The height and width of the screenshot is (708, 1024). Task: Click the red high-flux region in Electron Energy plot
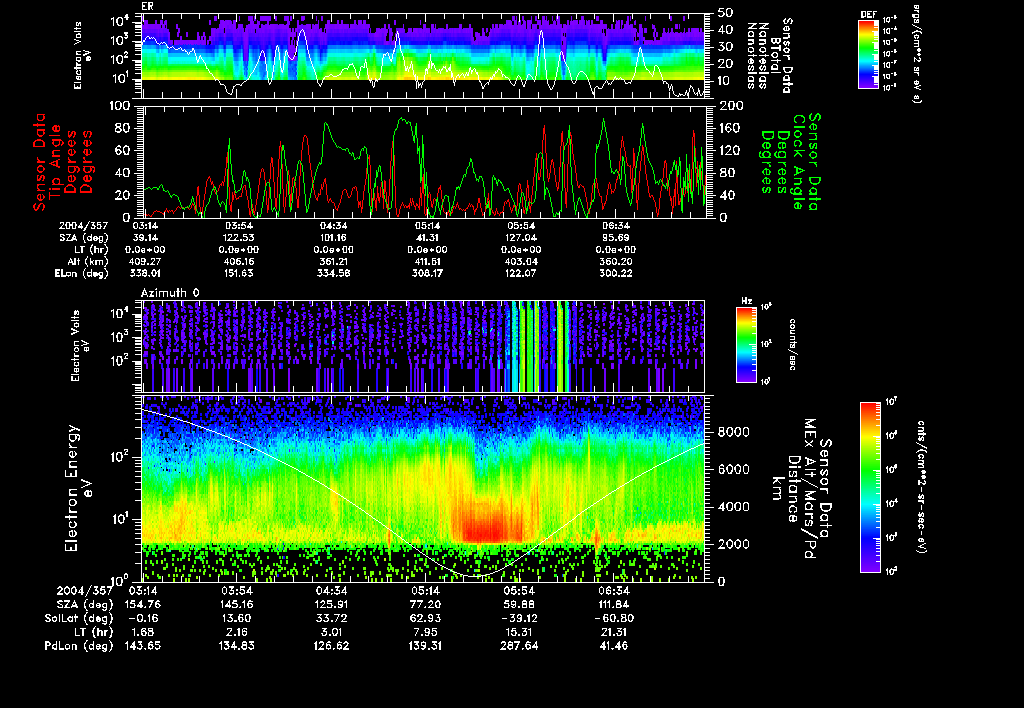point(491,521)
